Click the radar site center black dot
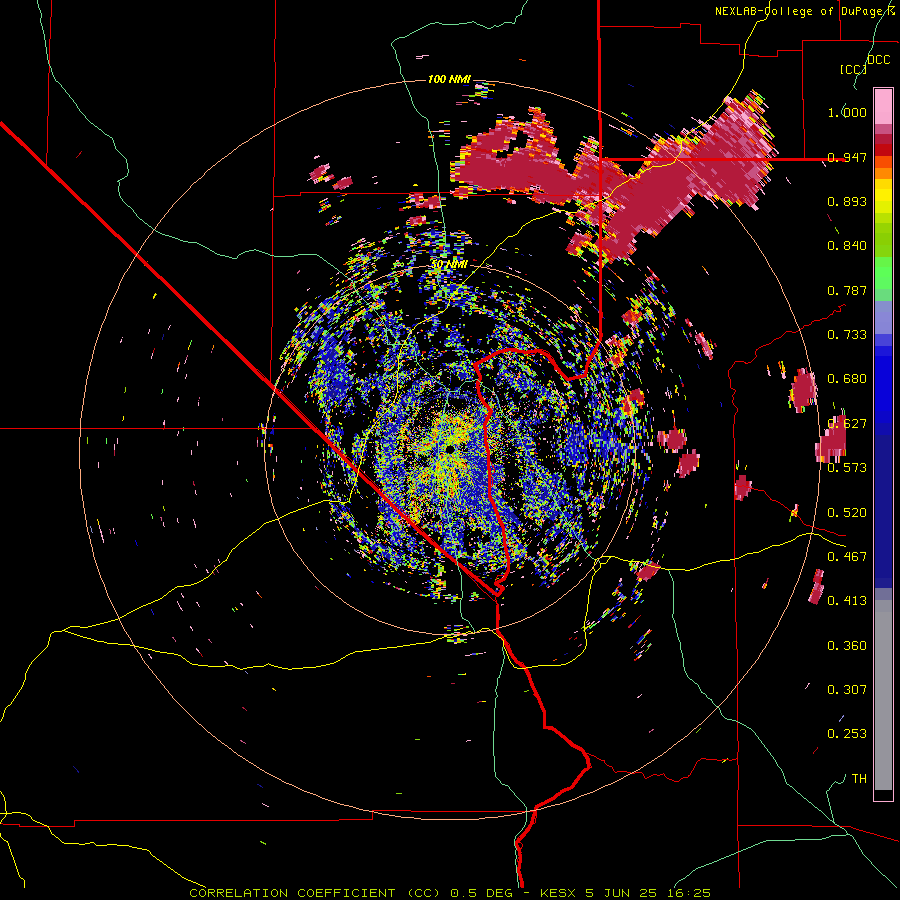The image size is (900, 900). [x=451, y=448]
